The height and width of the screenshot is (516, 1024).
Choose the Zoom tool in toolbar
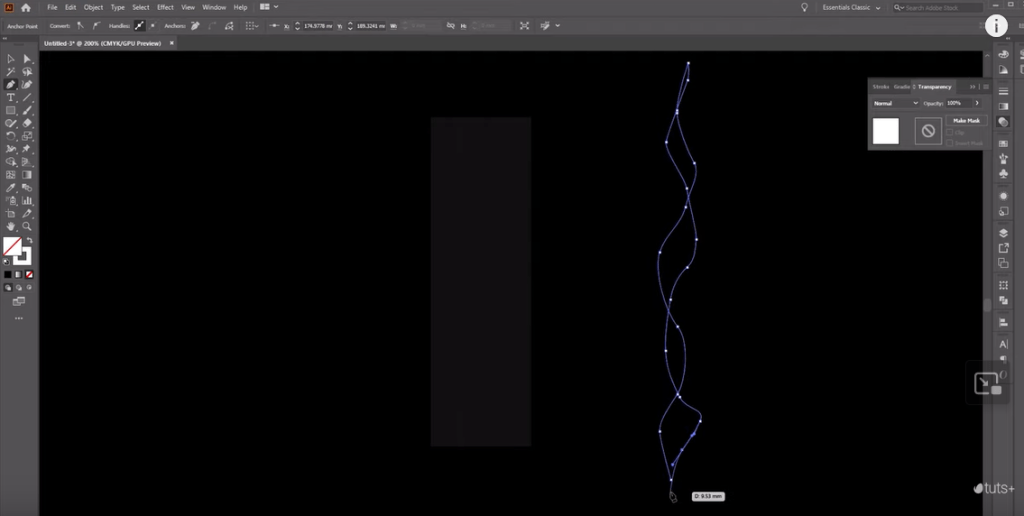(27, 227)
